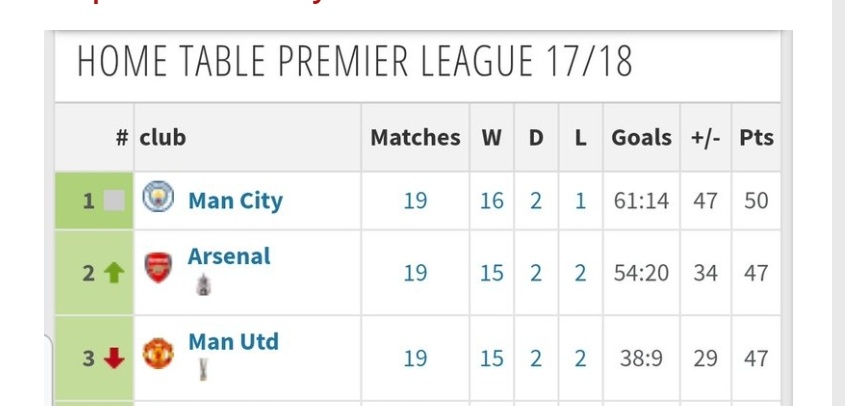Select the Matches column header

pos(415,137)
